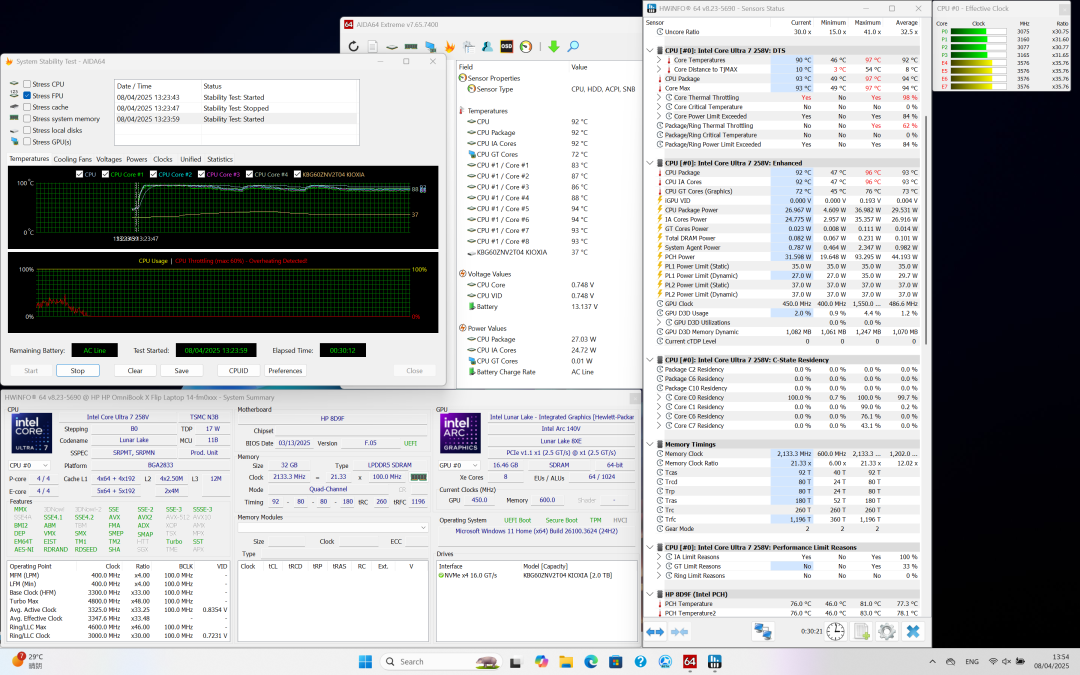Click the volume icon in system tray

click(1006, 662)
